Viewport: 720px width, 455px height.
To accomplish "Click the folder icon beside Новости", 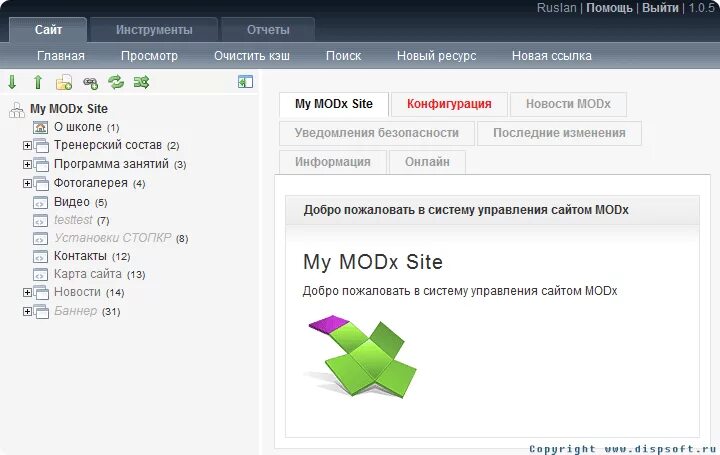I will tap(41, 292).
